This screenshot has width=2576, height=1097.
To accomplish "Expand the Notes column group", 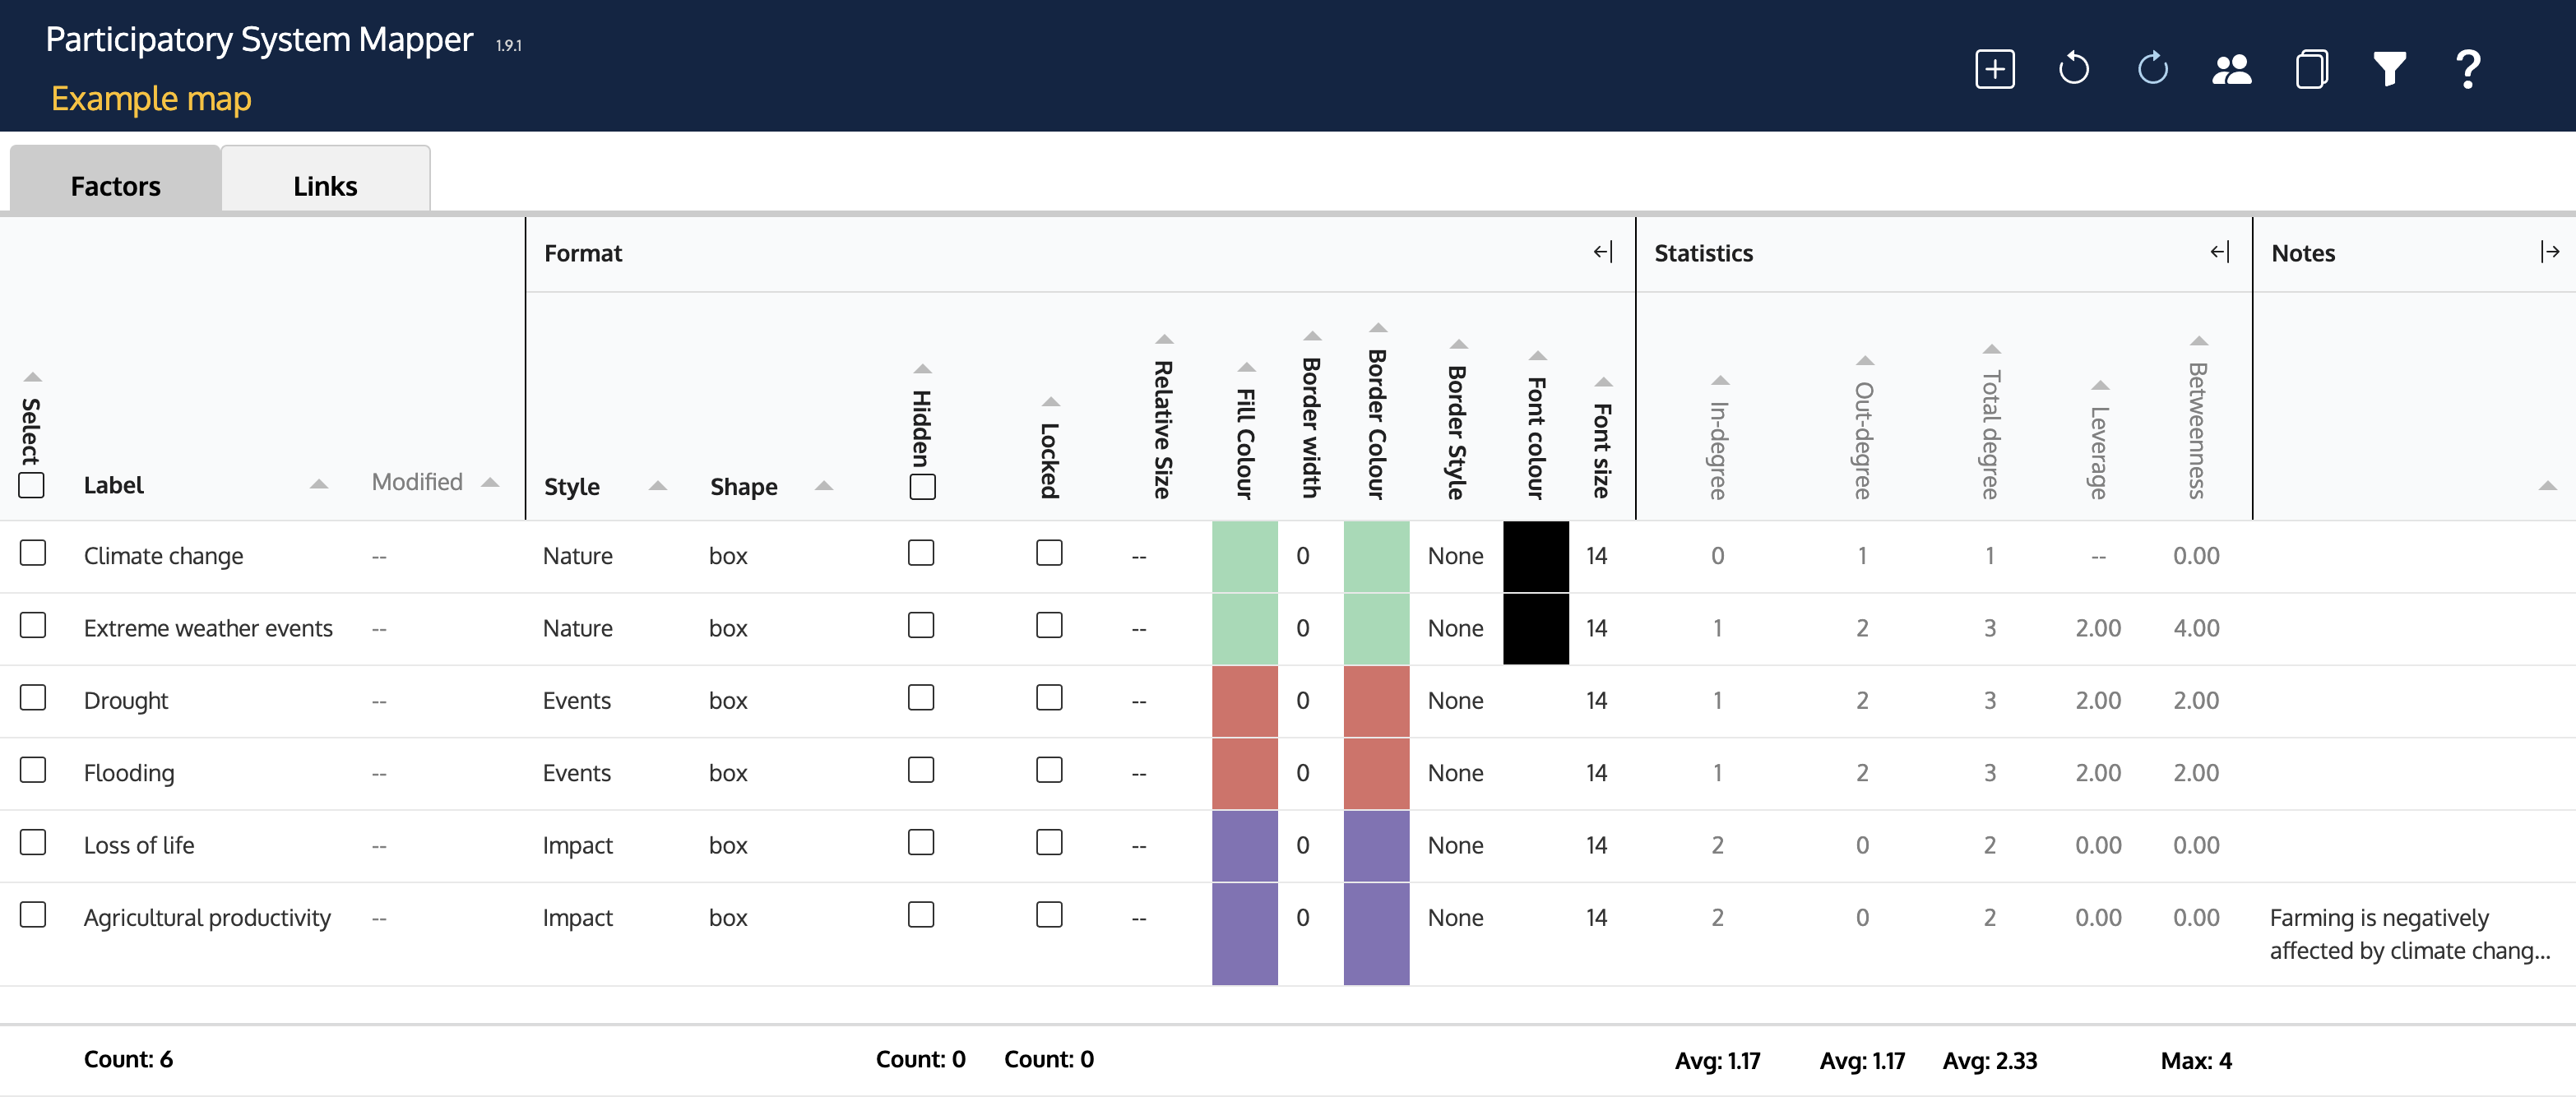I will 2549,252.
